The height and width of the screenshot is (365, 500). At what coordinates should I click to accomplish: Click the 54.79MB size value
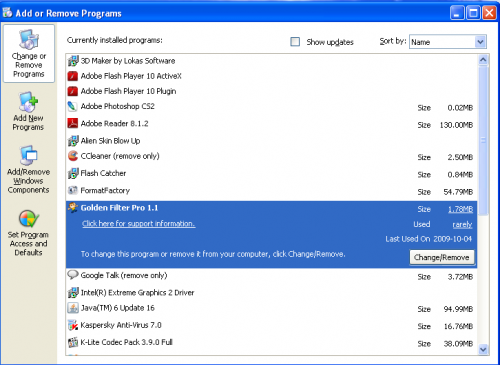tap(458, 192)
